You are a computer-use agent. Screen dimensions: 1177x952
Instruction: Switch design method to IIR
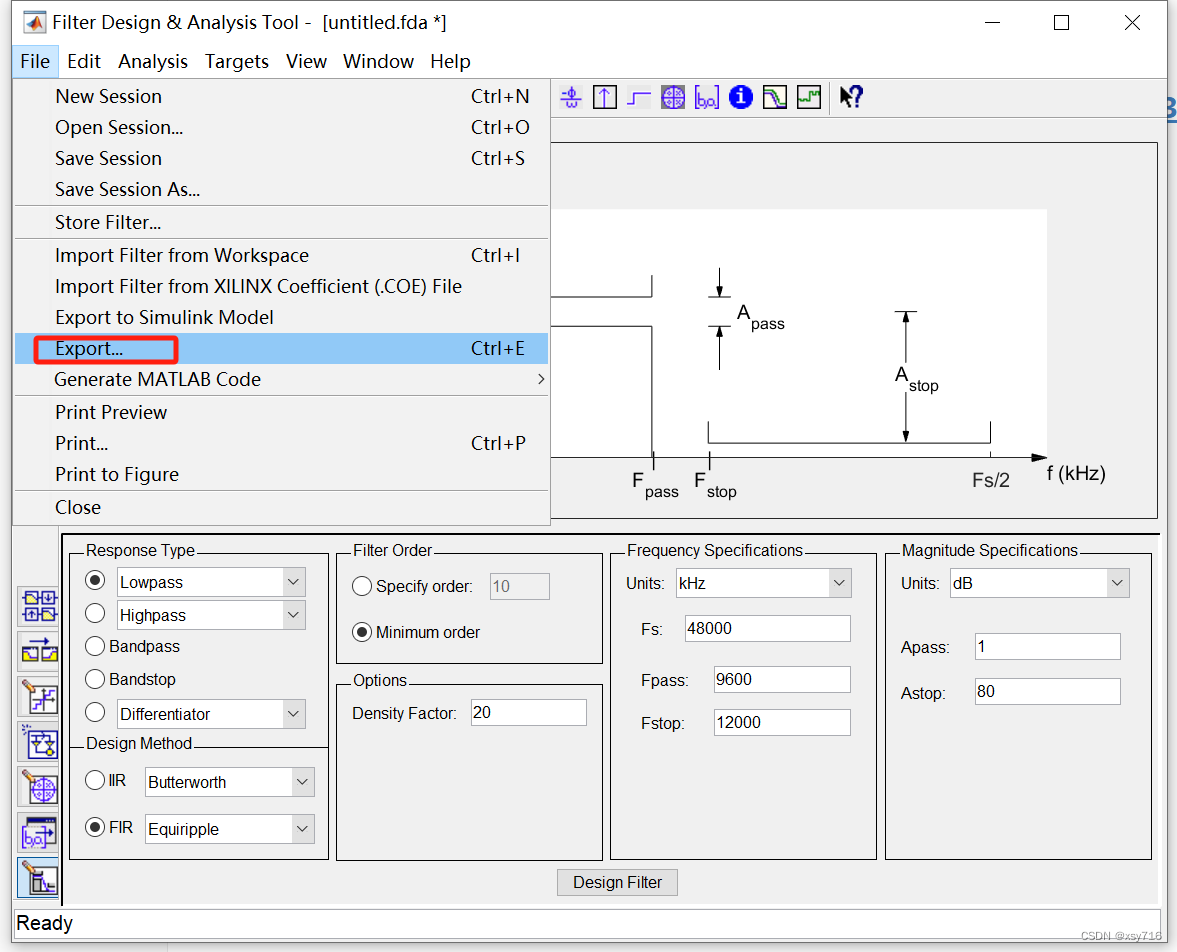click(x=95, y=781)
